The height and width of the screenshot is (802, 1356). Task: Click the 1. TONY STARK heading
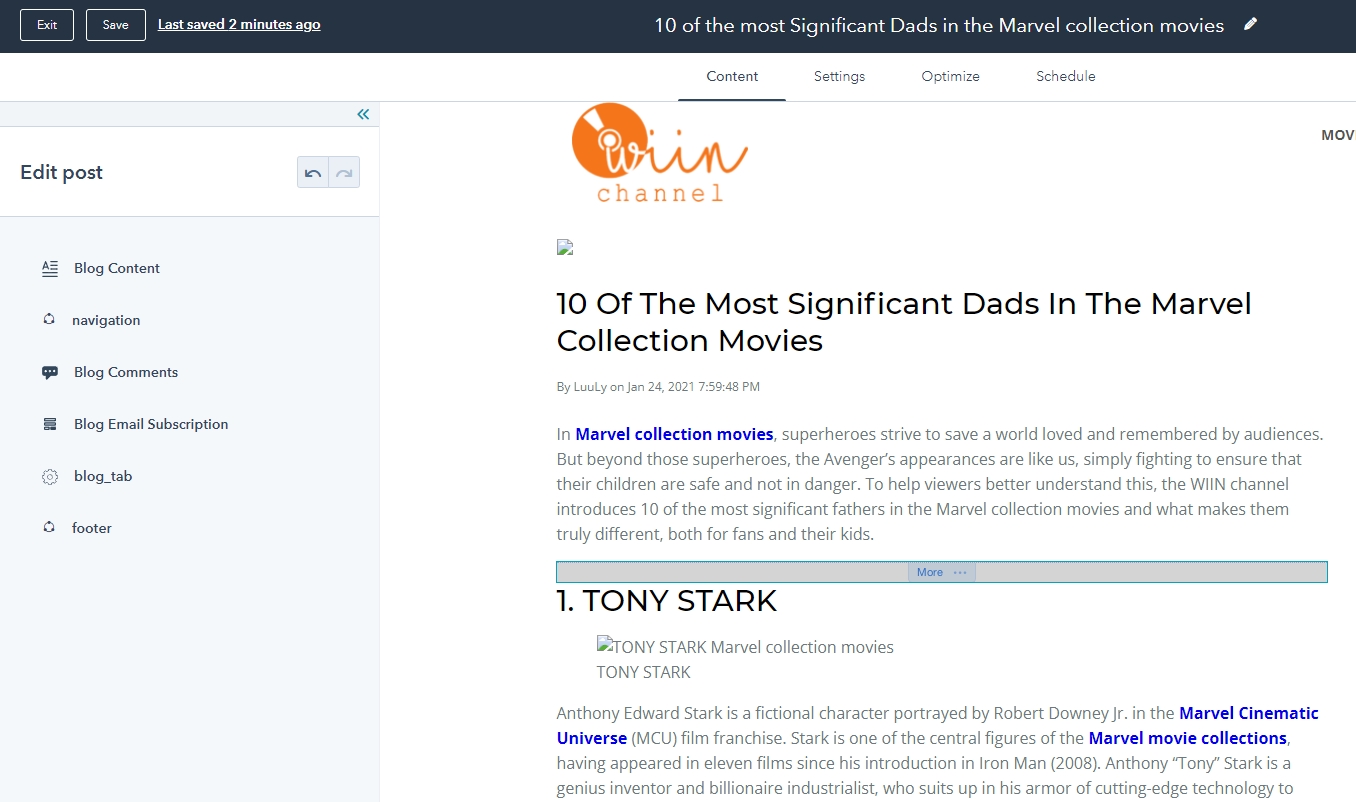[x=667, y=601]
